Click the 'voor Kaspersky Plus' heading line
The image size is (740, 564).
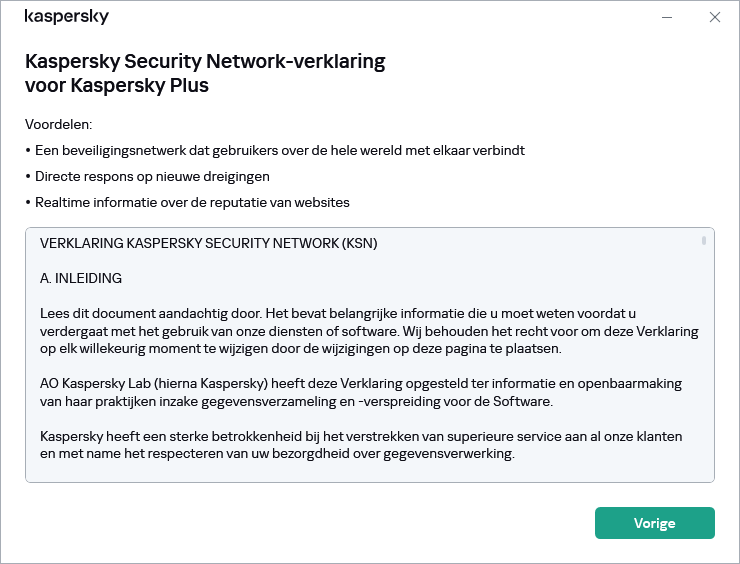[117, 85]
